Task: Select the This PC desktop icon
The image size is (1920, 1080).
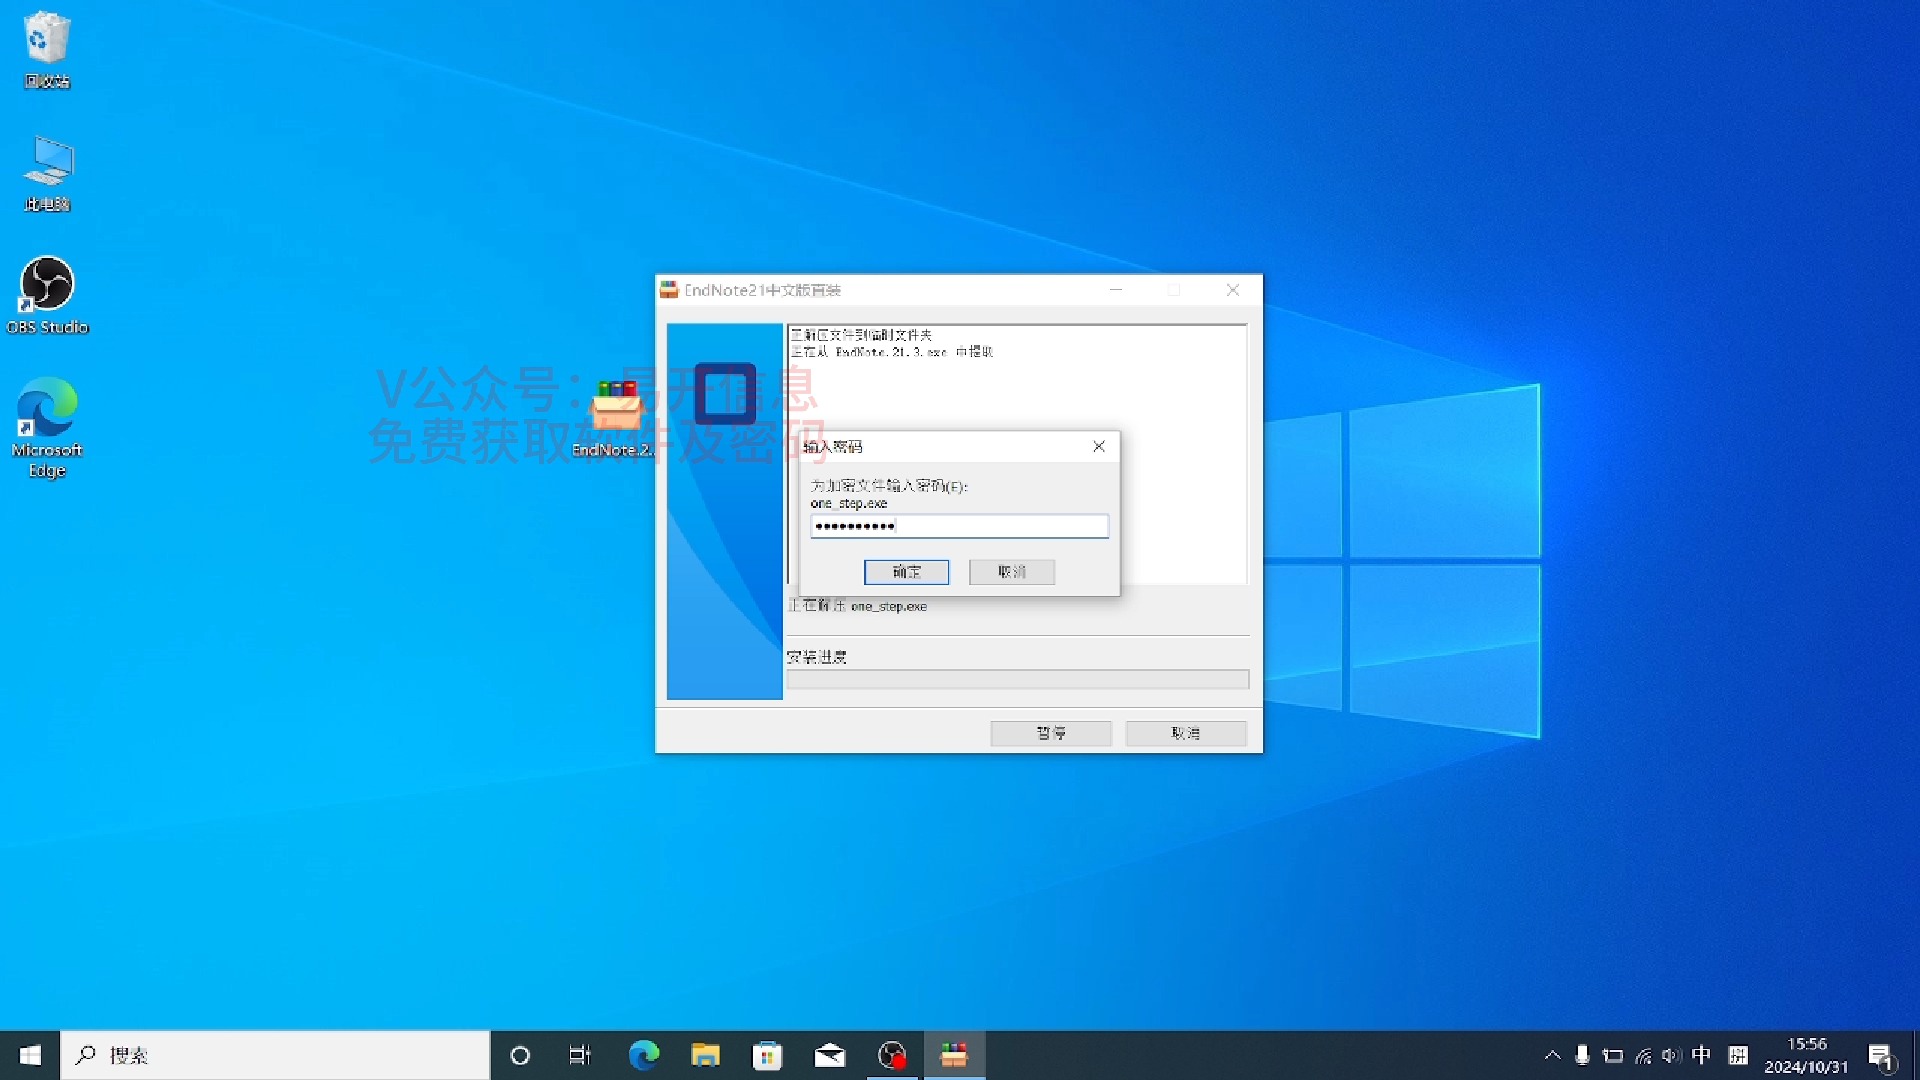Action: tap(47, 173)
